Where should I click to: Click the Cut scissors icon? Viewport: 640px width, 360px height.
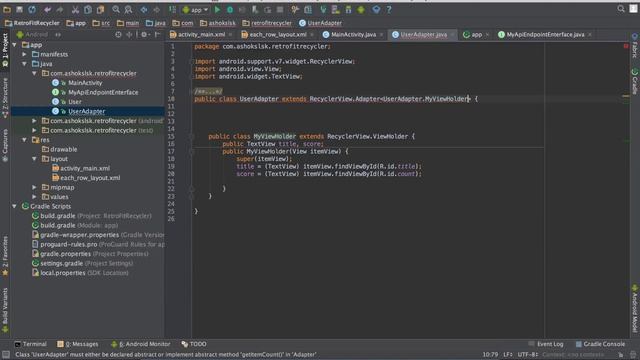point(76,9)
